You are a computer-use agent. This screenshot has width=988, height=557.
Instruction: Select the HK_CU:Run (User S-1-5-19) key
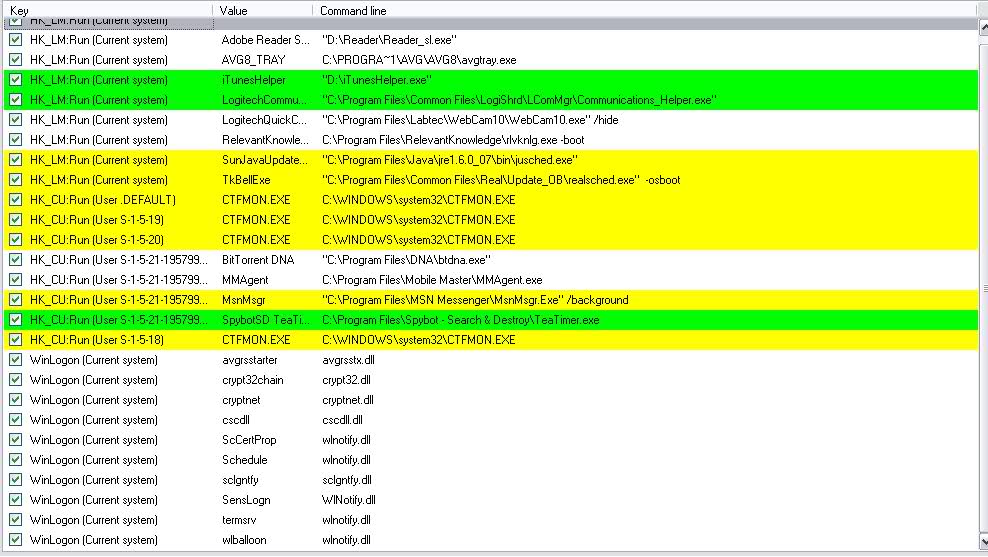pyautogui.click(x=97, y=220)
